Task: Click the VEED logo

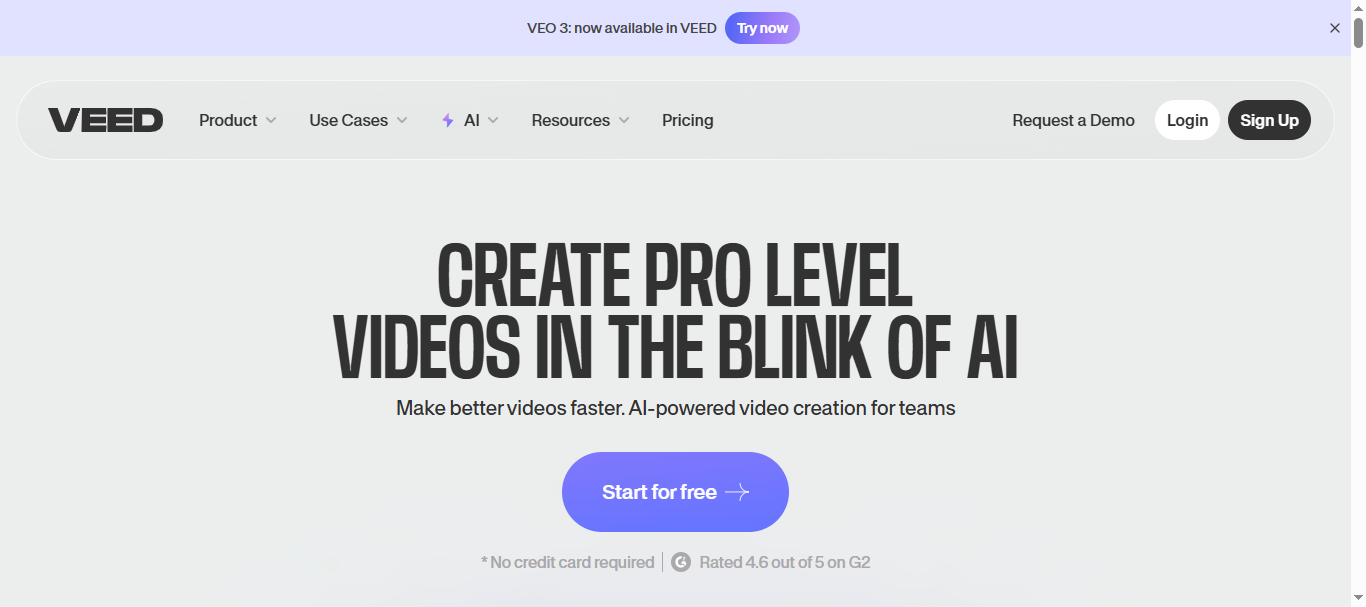Action: coord(105,120)
